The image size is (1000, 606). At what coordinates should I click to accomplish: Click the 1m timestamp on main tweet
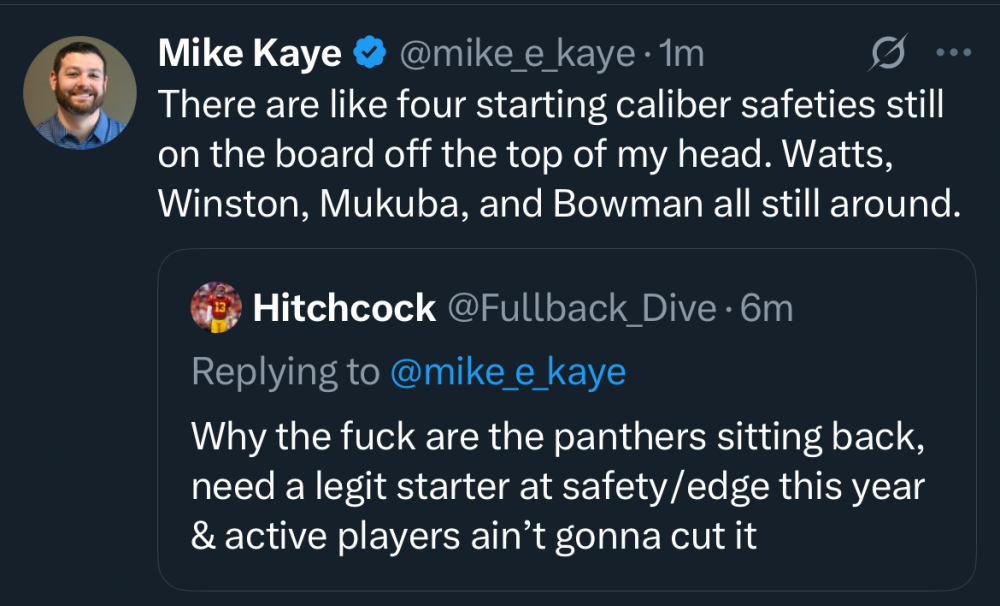coord(682,54)
